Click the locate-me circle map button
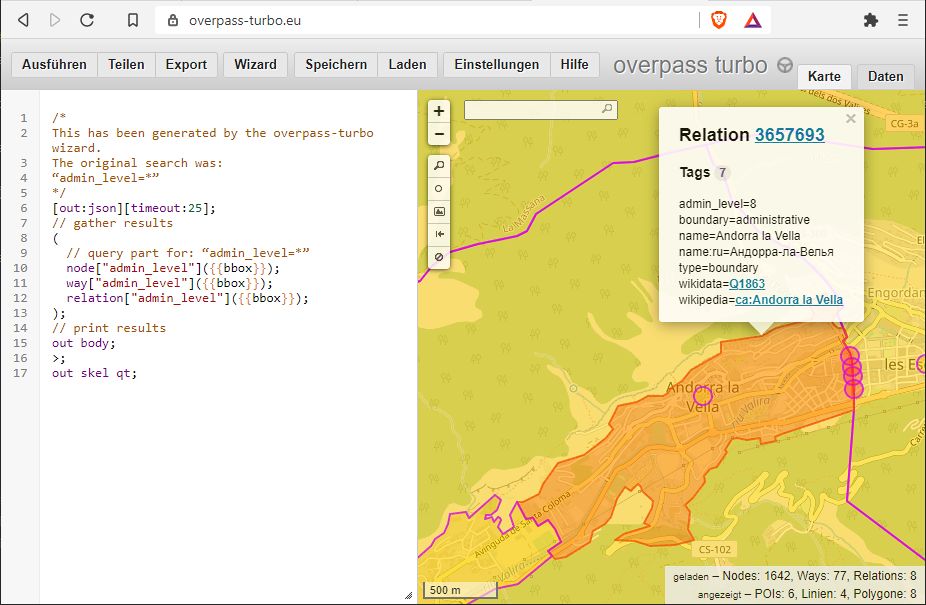926x605 pixels. click(439, 189)
